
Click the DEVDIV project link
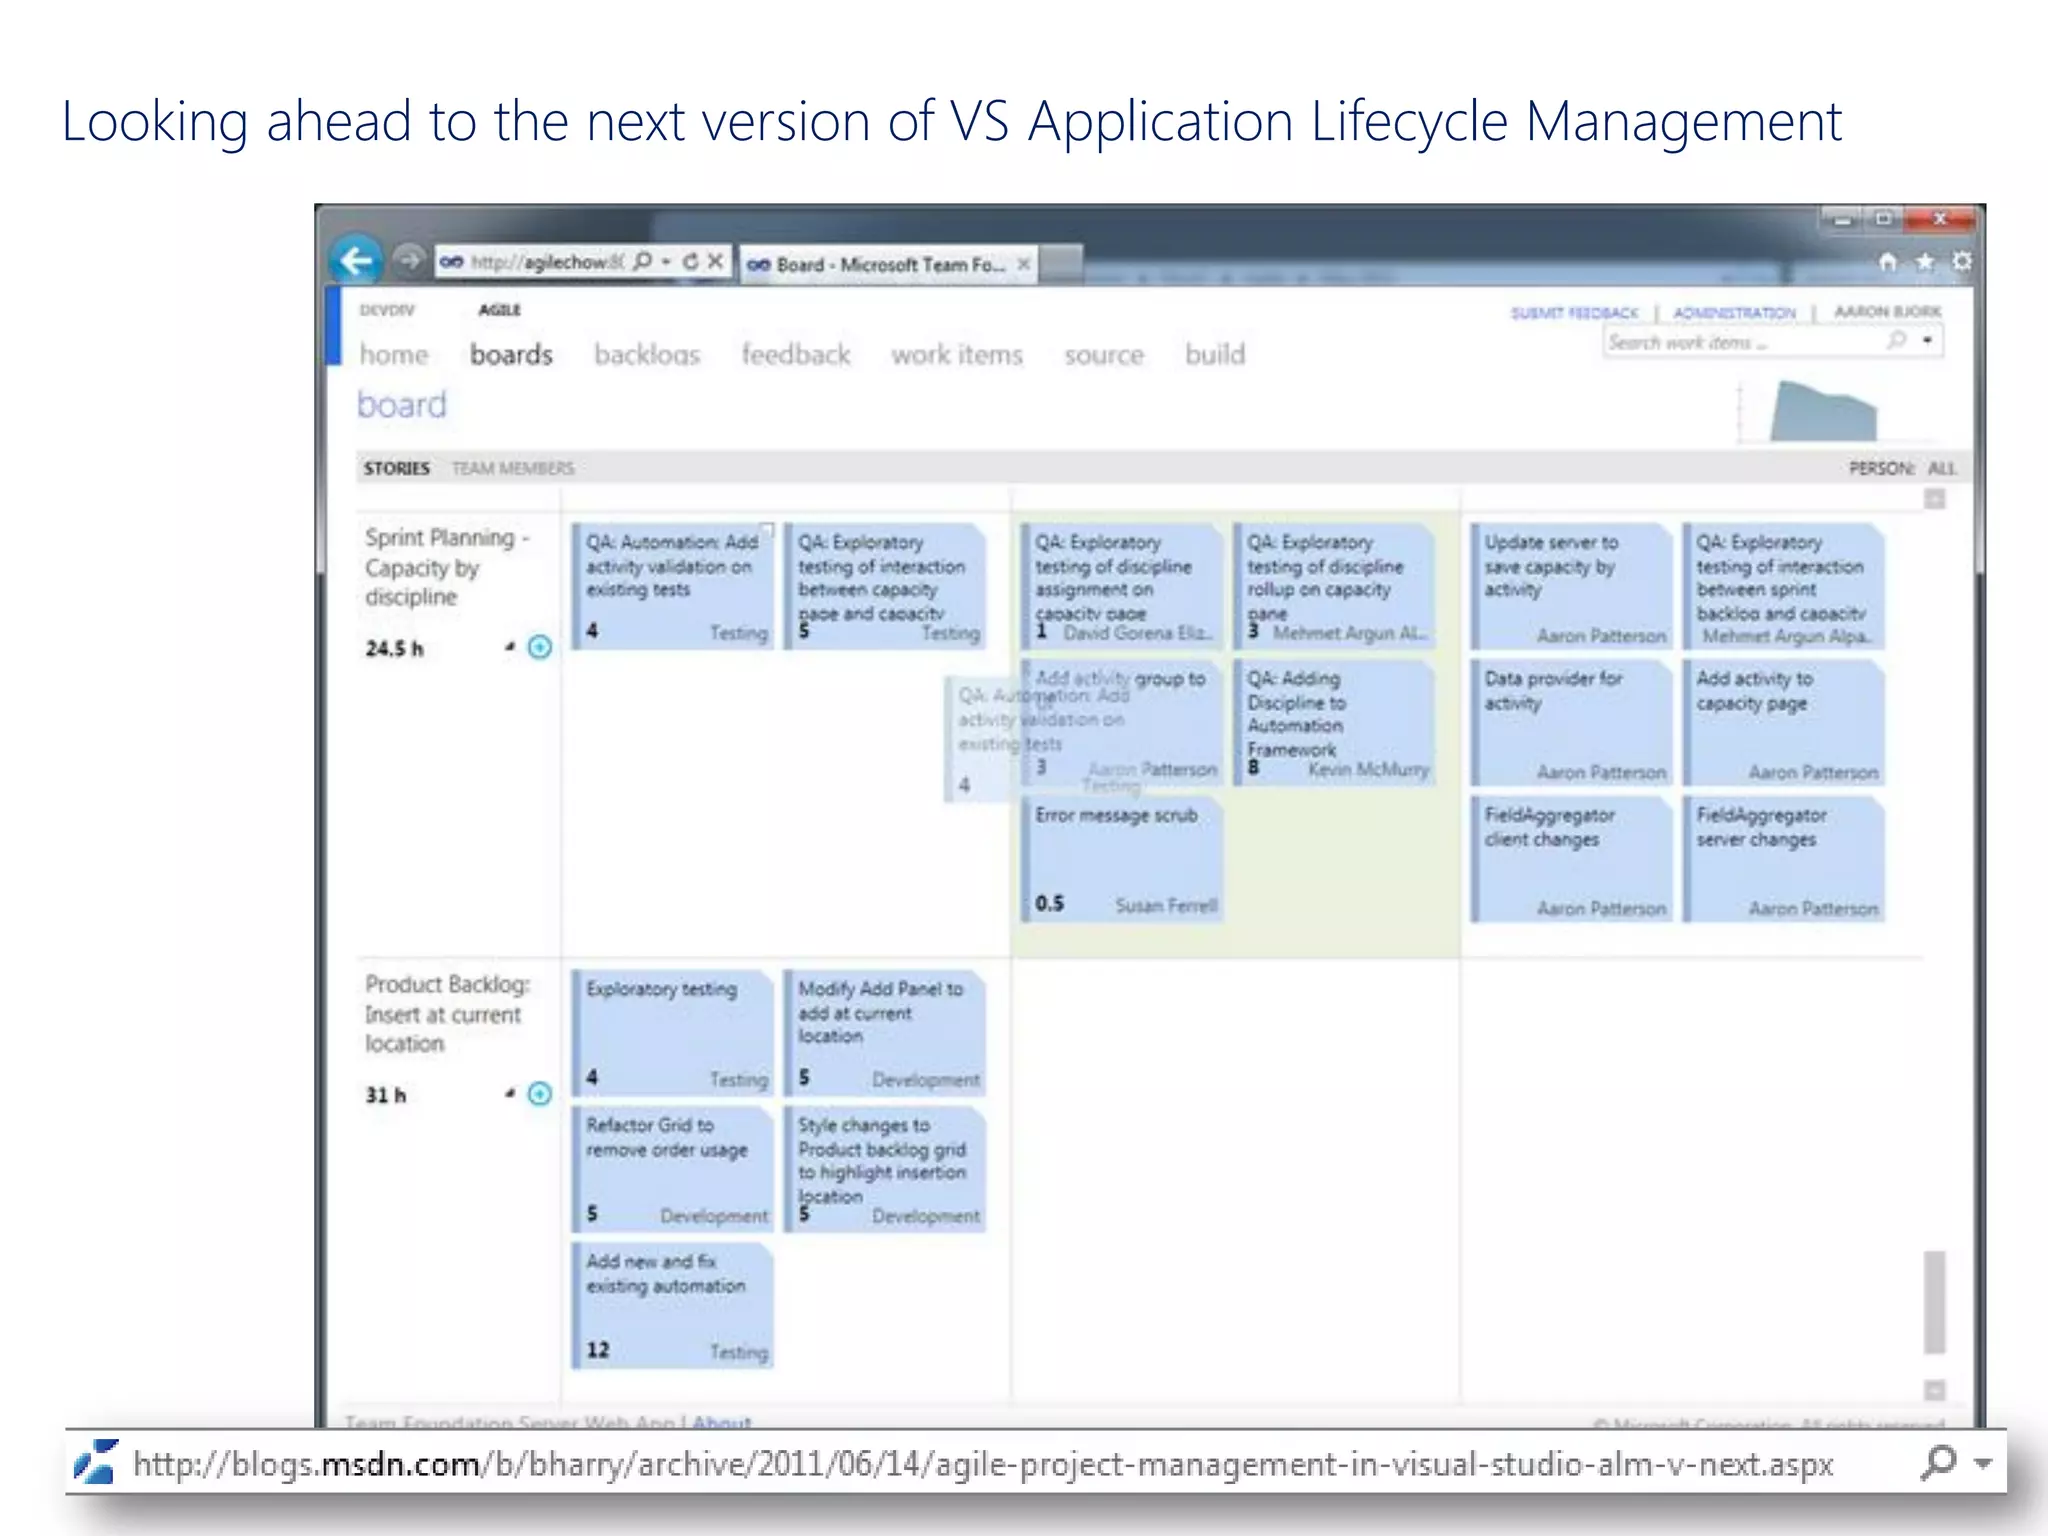coord(387,310)
